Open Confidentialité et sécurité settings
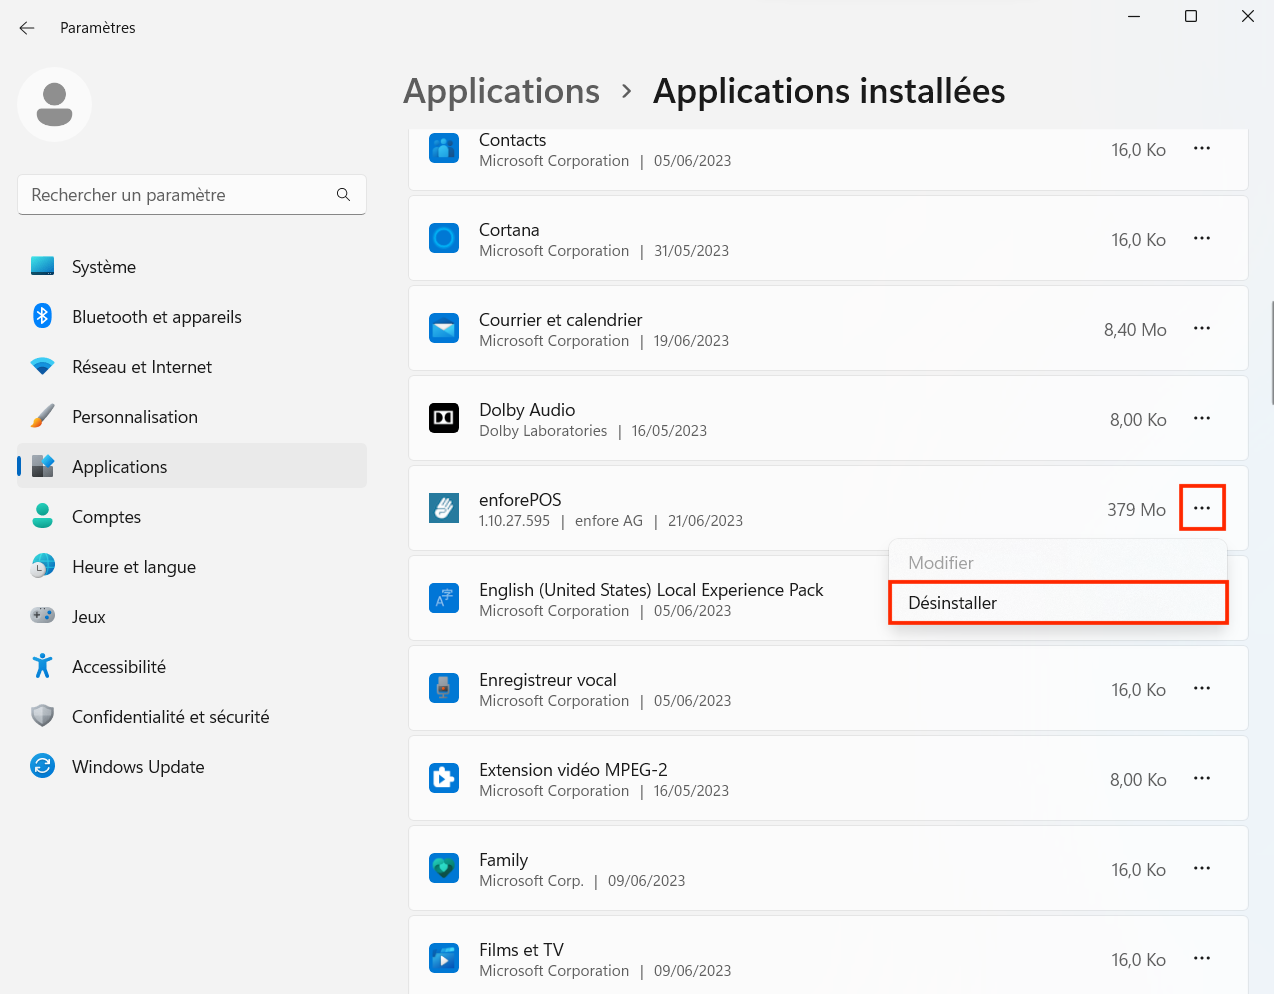1274x994 pixels. click(x=192, y=716)
